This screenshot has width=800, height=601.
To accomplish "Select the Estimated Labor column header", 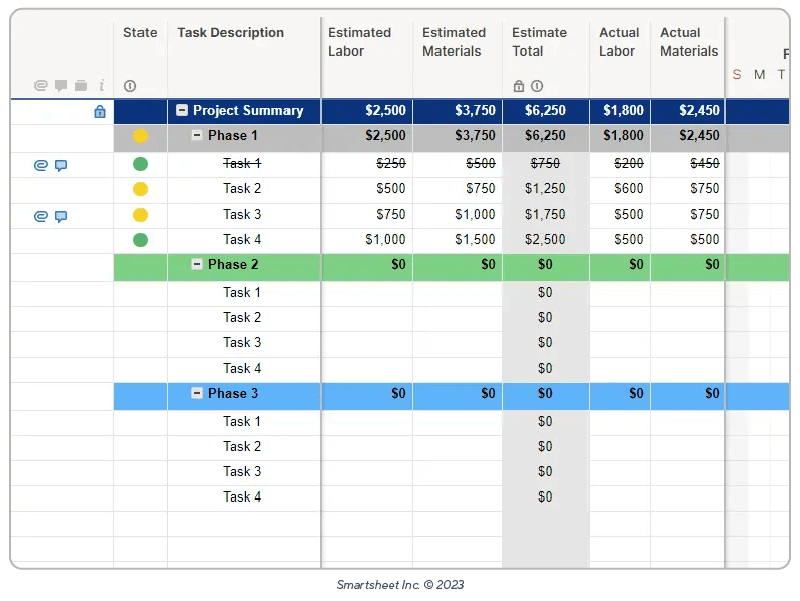I will [x=363, y=42].
